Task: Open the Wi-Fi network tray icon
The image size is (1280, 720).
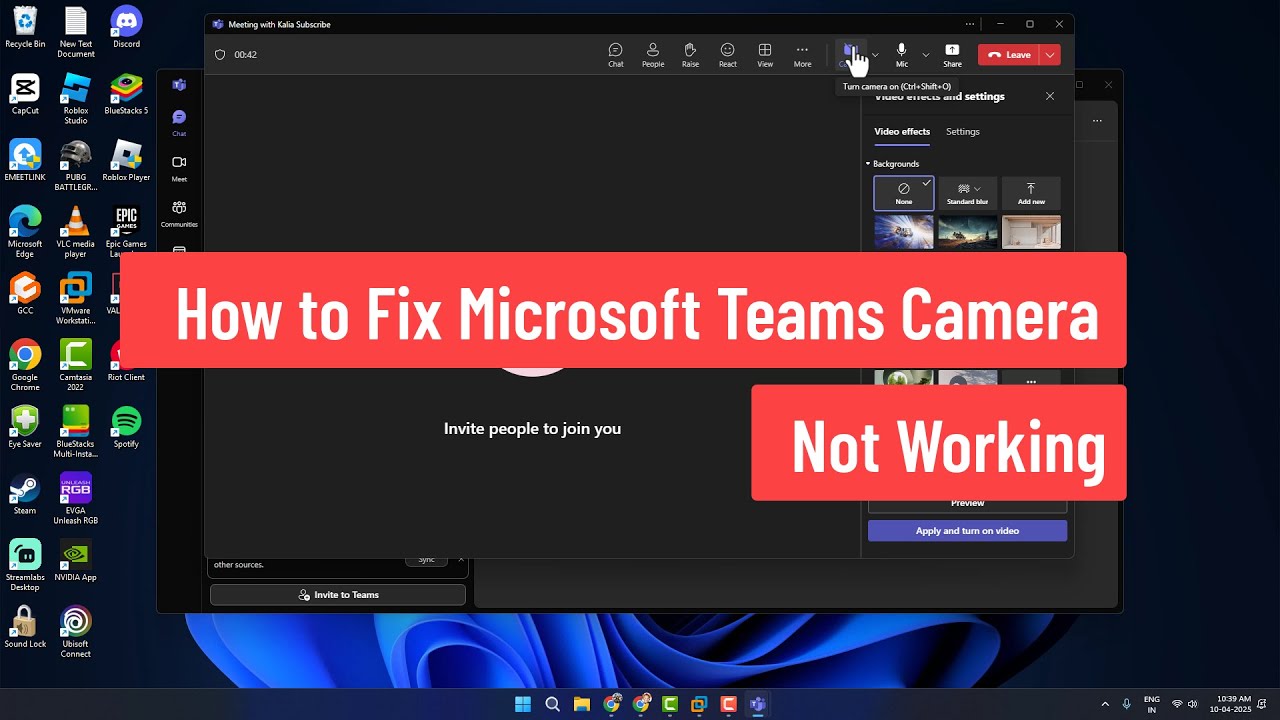Action: point(1177,704)
